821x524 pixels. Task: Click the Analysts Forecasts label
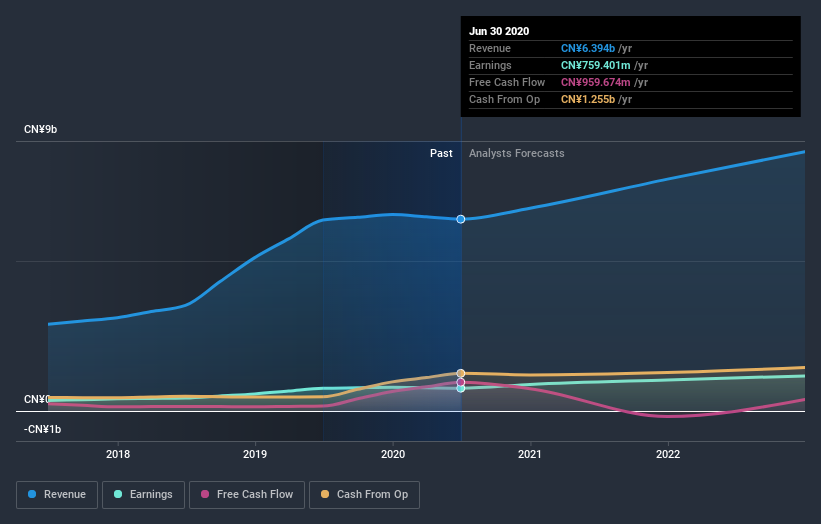(x=517, y=153)
